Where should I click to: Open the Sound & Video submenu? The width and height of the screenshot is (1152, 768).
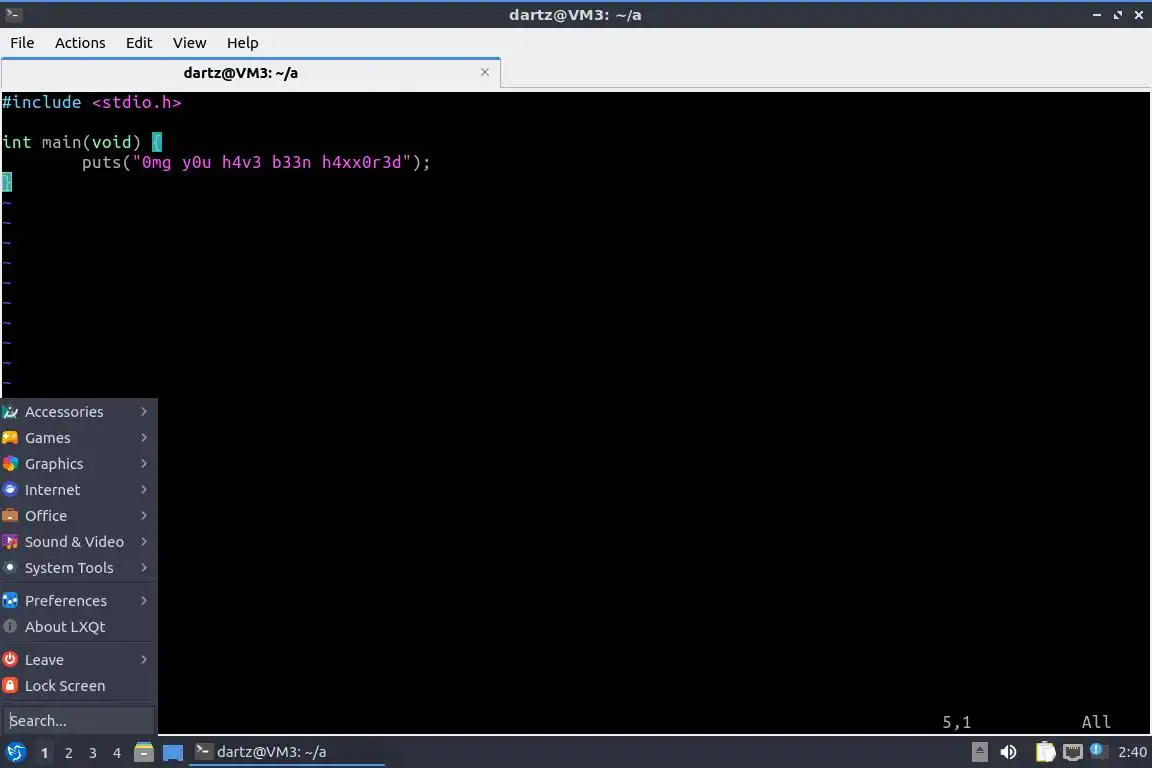(x=79, y=542)
